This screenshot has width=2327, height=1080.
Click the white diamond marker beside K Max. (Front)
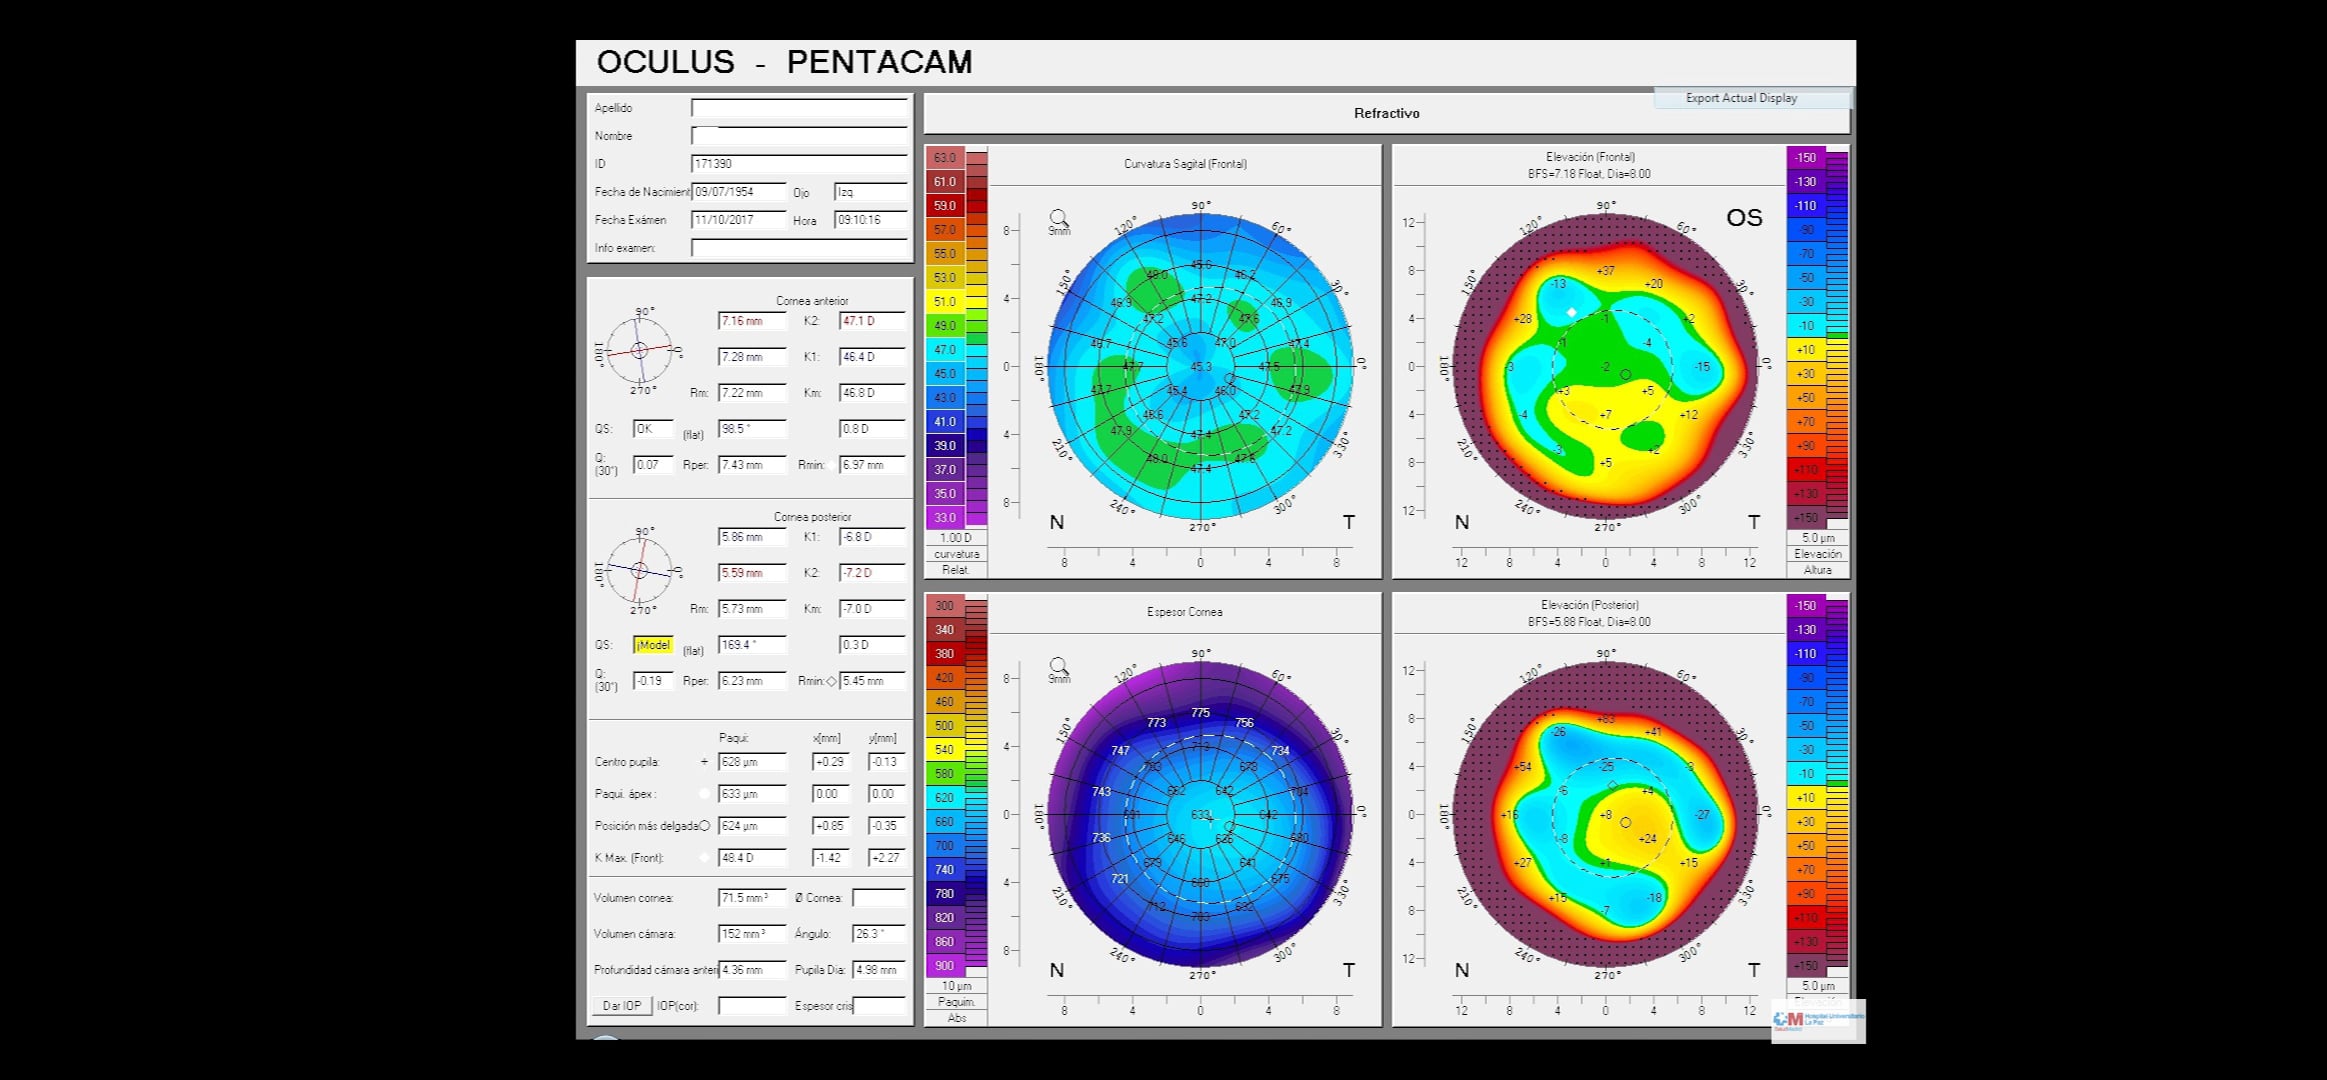(704, 858)
